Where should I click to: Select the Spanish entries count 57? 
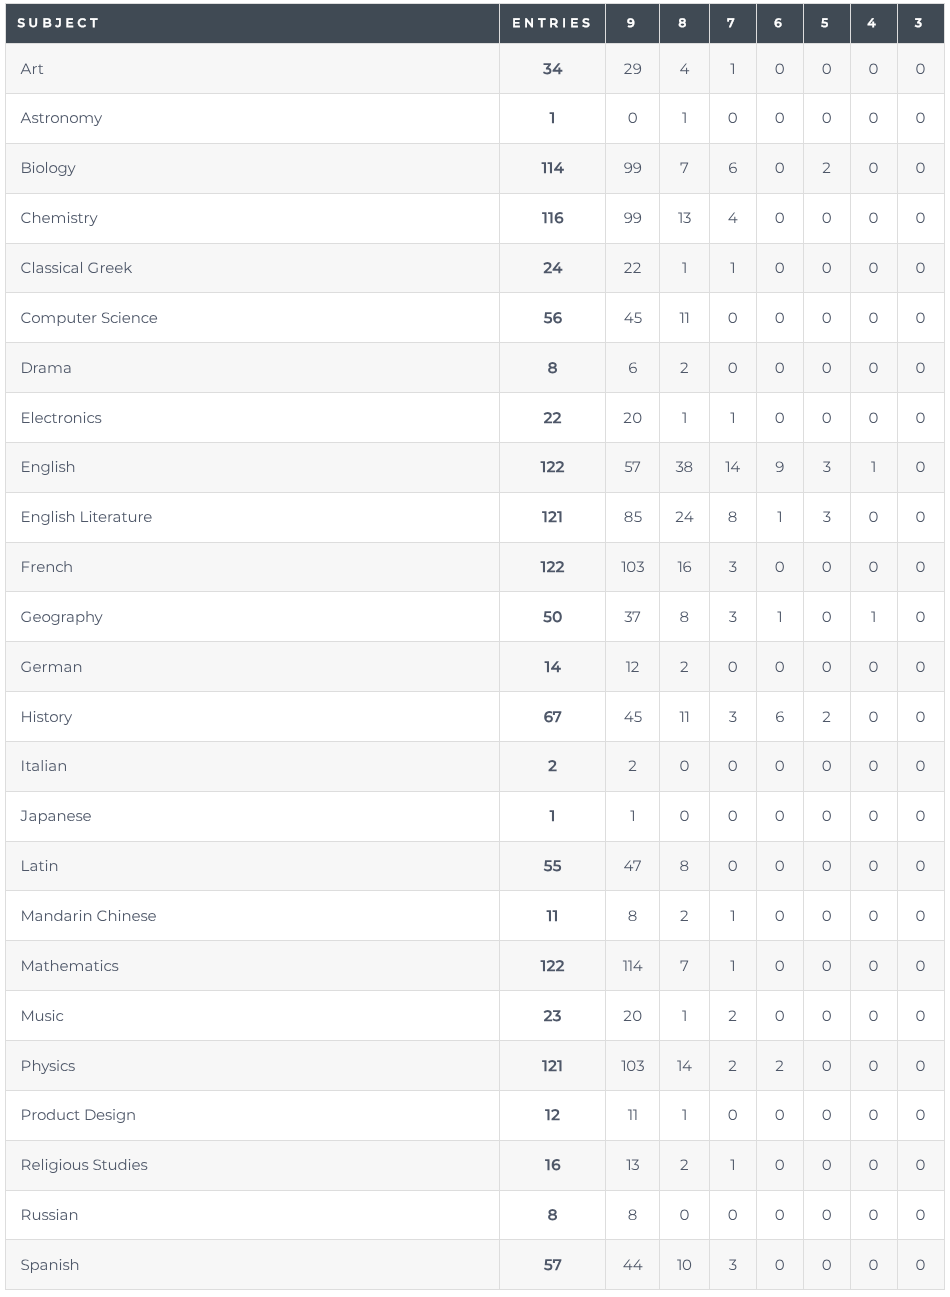pos(552,1265)
